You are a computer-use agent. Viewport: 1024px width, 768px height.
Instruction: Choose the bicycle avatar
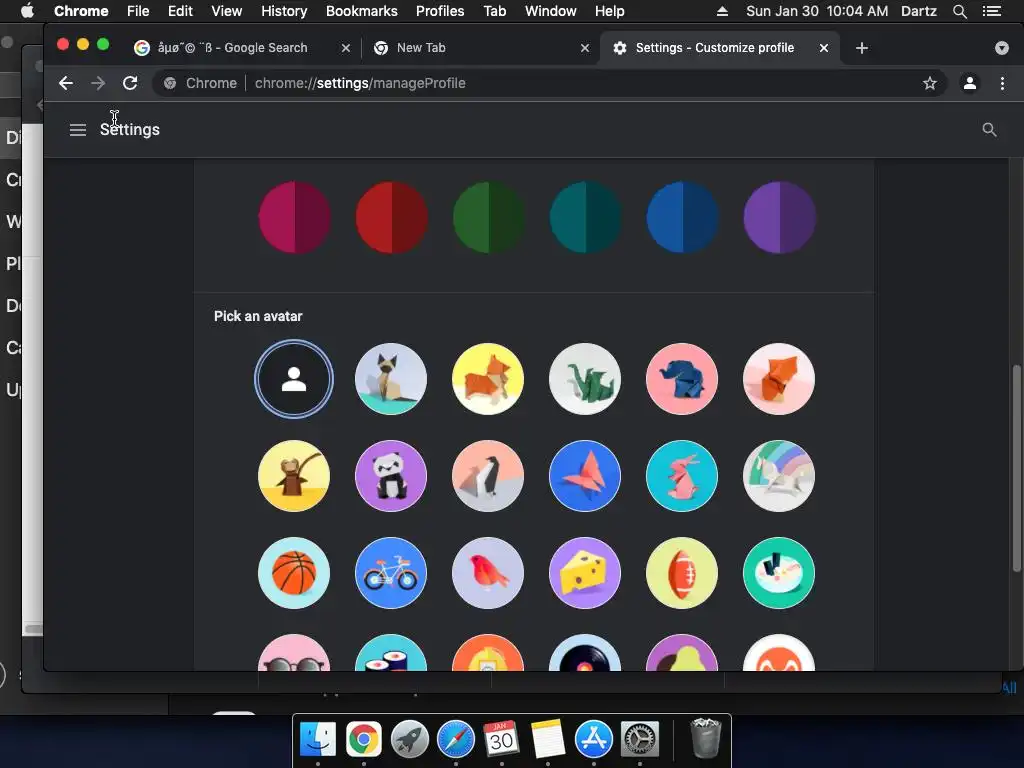click(391, 573)
